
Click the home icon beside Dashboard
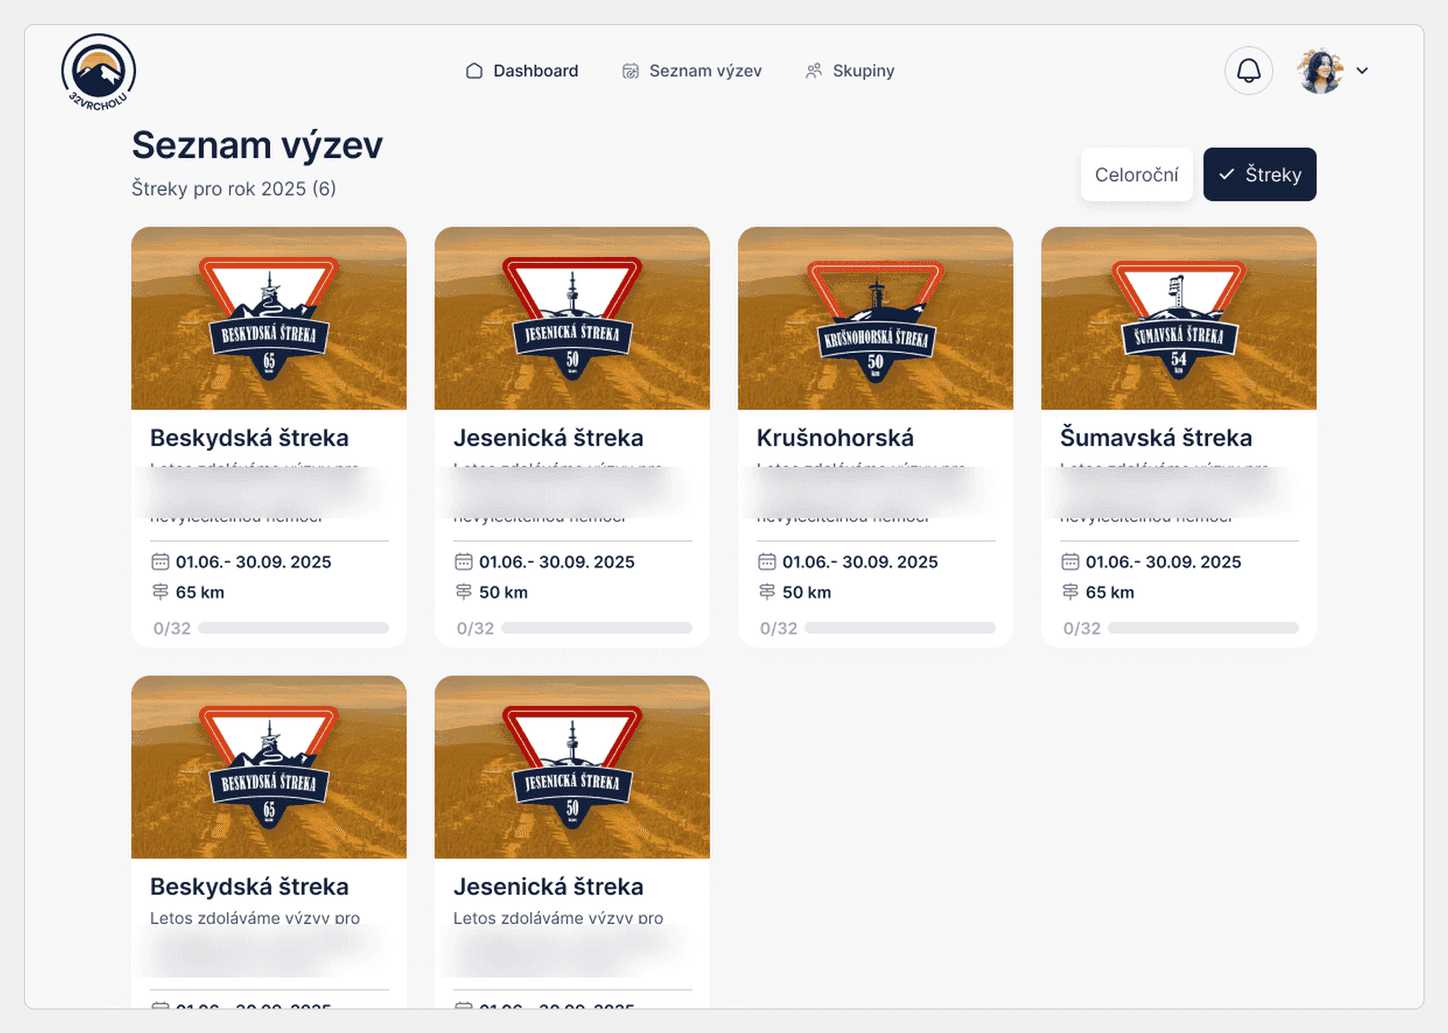[474, 71]
